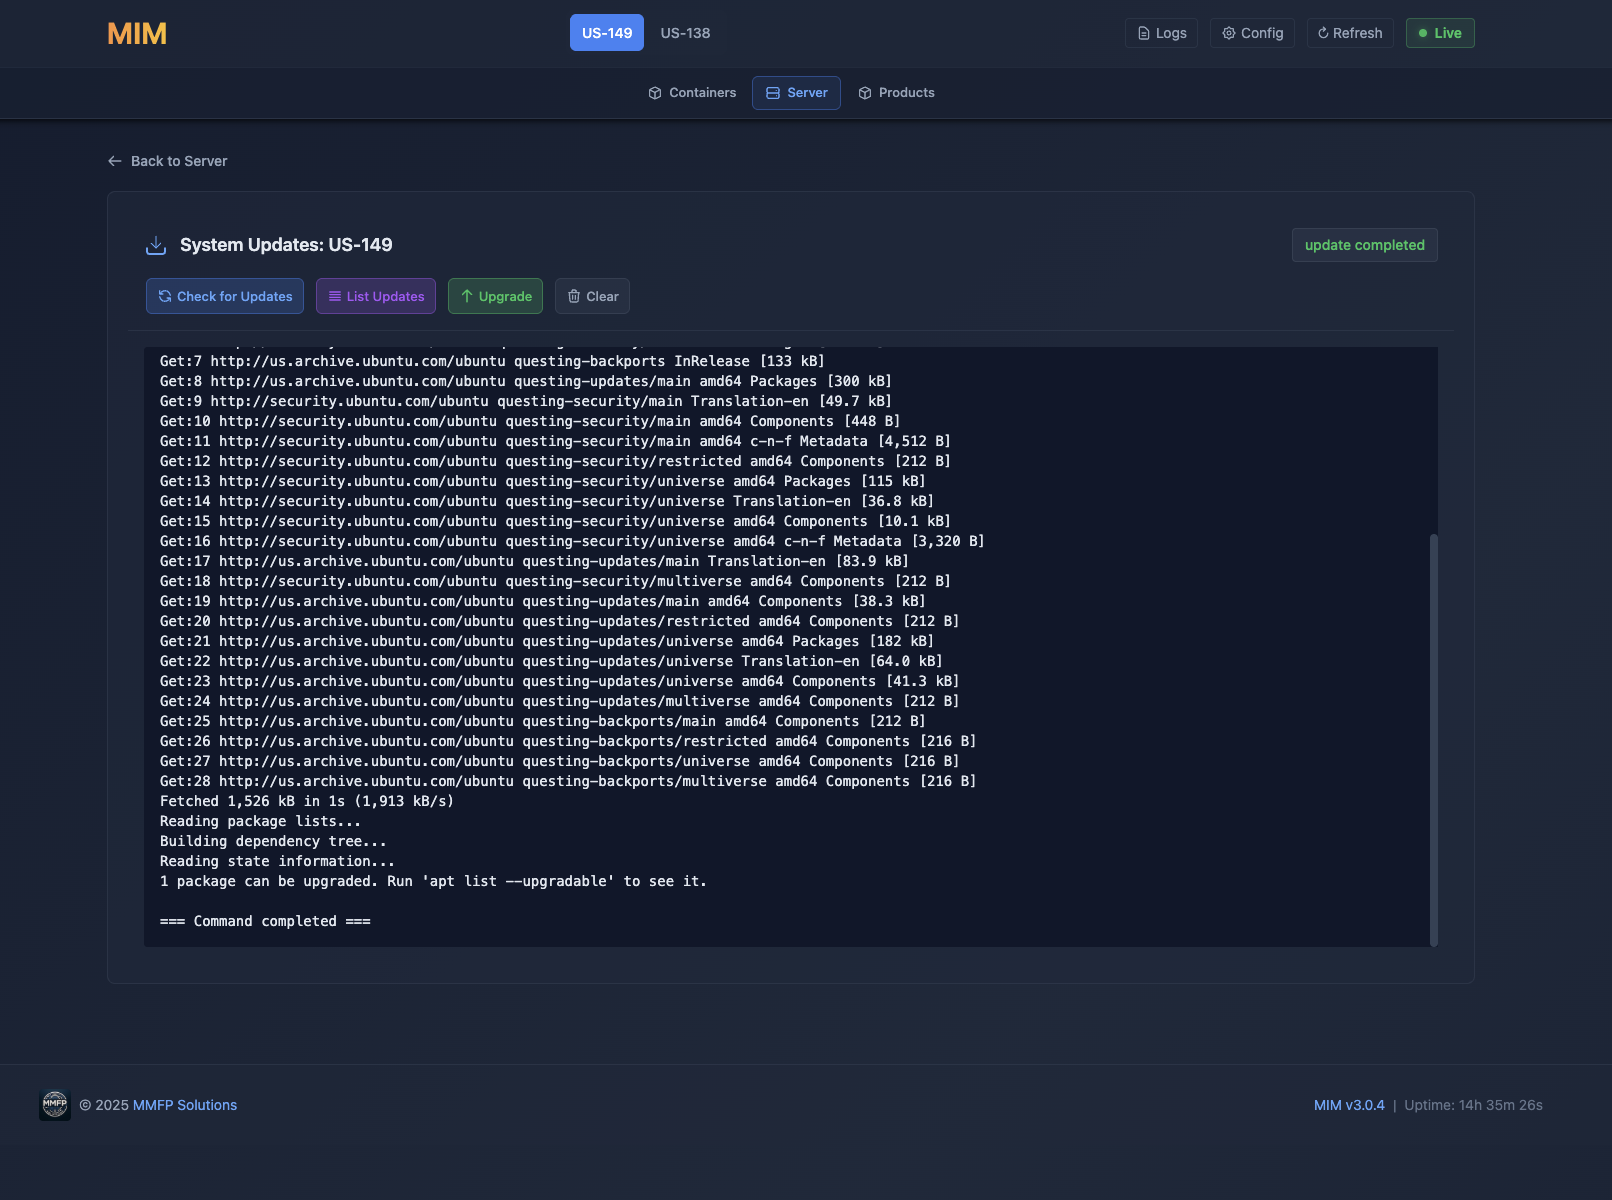Open the Back to Server link
The width and height of the screenshot is (1612, 1200).
point(179,161)
